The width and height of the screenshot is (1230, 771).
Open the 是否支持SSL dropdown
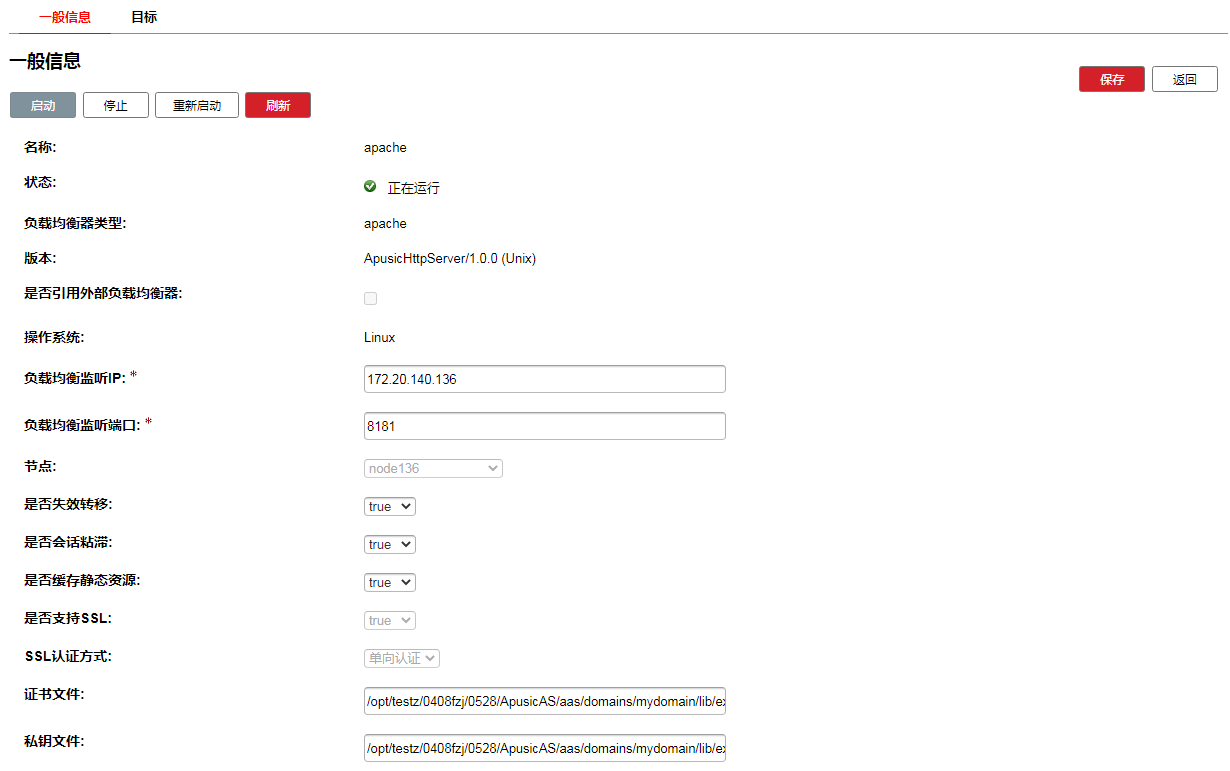tap(389, 620)
